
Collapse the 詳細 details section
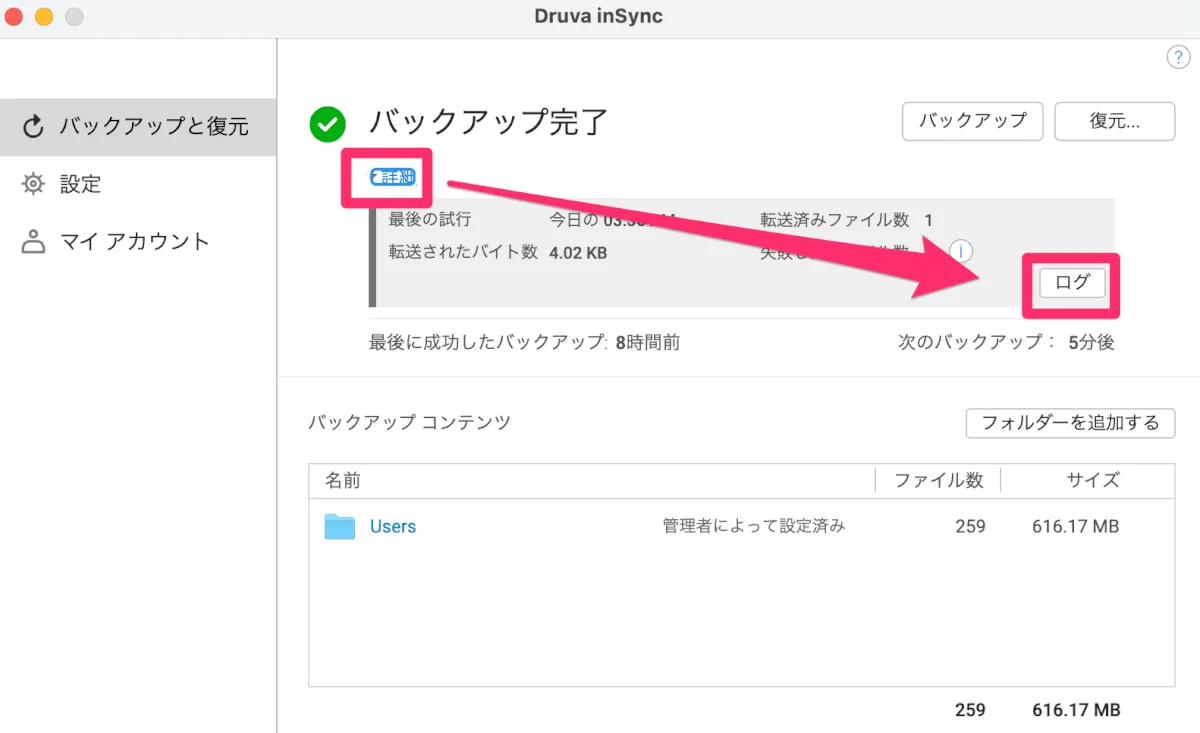pyautogui.click(x=392, y=178)
